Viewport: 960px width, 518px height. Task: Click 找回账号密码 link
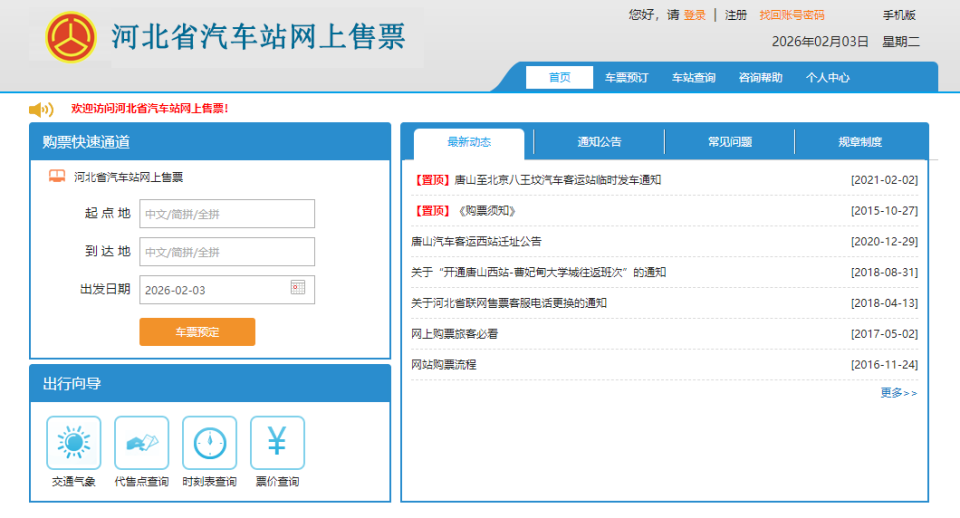tap(792, 15)
